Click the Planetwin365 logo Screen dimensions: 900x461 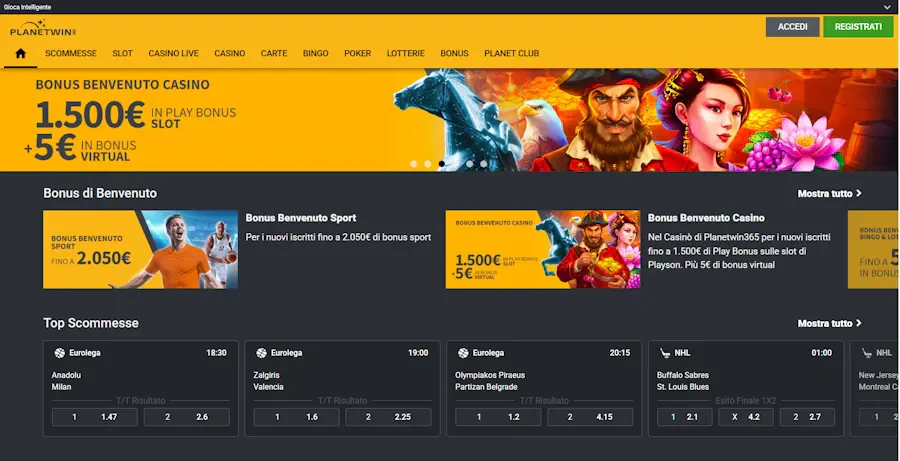click(43, 29)
